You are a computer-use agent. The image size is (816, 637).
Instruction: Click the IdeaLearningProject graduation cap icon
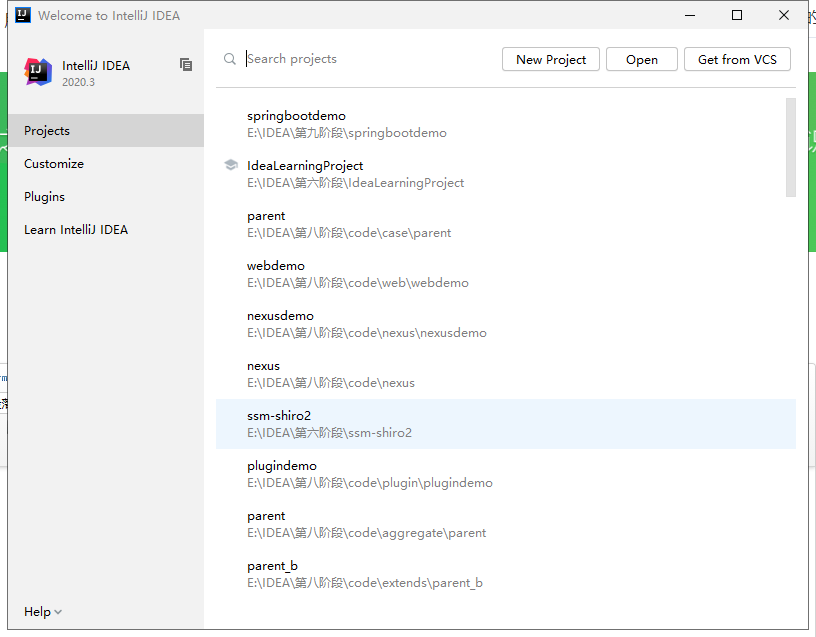point(231,165)
